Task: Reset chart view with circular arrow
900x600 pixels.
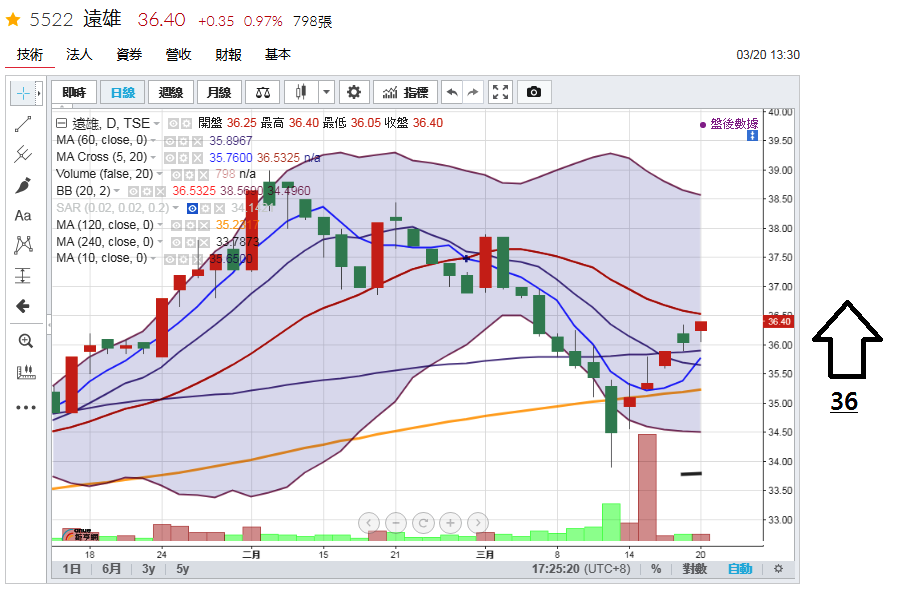Action: [423, 523]
